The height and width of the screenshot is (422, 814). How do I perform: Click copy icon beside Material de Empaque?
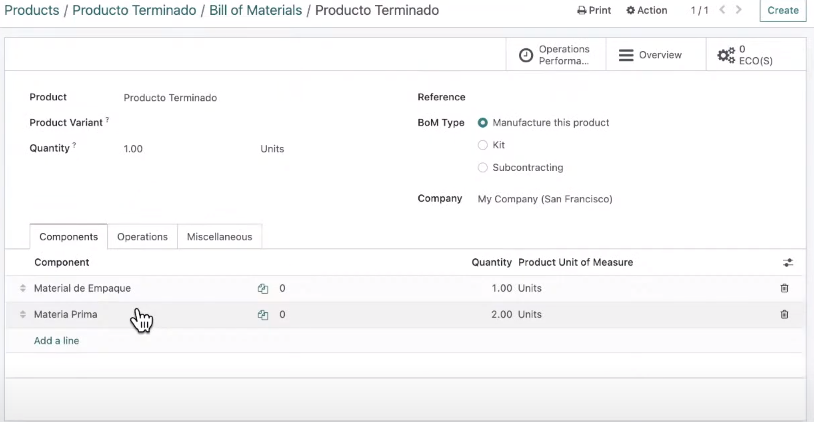point(263,289)
